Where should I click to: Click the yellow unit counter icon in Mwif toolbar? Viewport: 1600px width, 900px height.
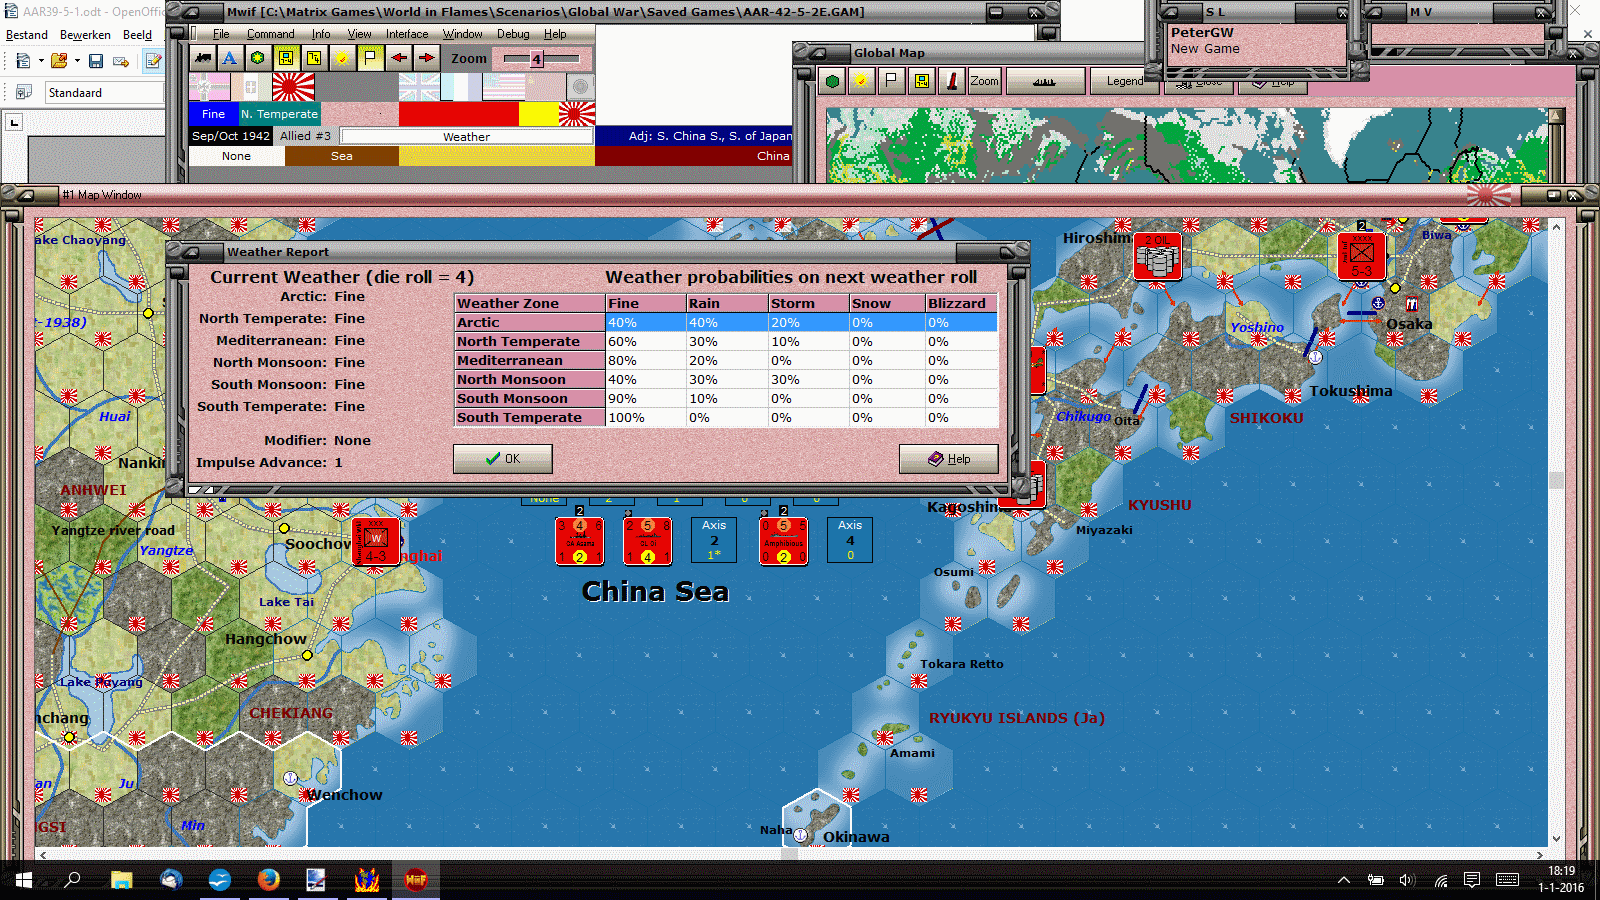286,58
